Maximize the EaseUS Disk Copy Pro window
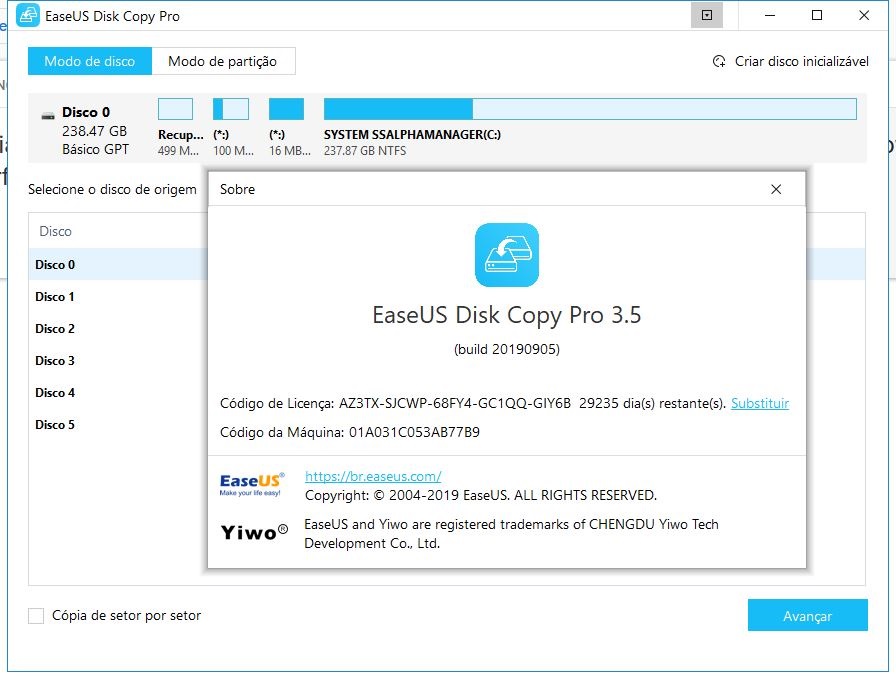The image size is (896, 679). pyautogui.click(x=817, y=15)
